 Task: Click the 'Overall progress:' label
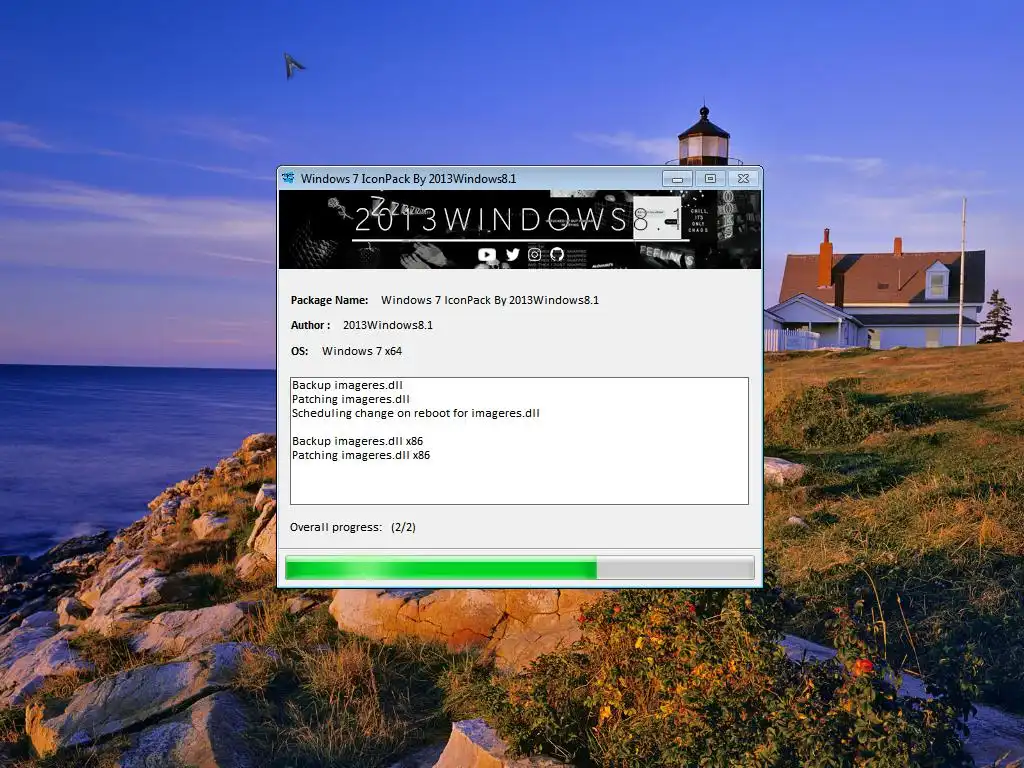click(x=336, y=527)
